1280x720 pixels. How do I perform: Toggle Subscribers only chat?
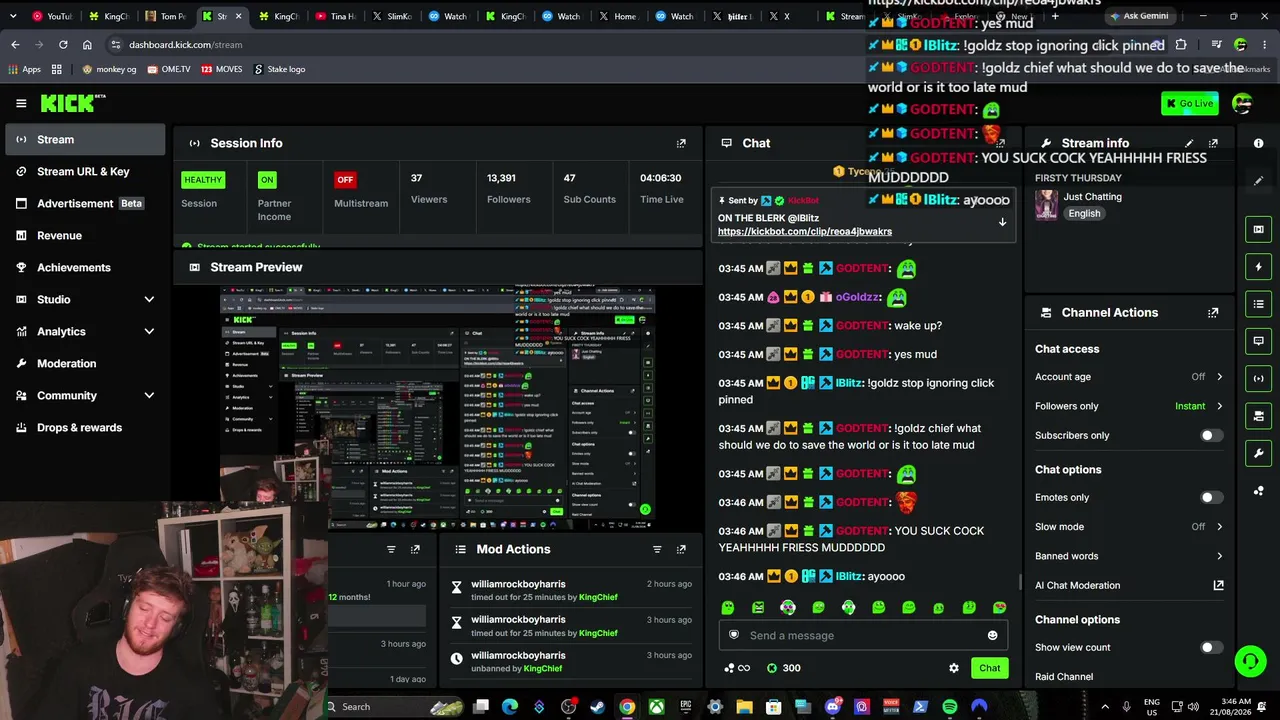click(x=1211, y=435)
